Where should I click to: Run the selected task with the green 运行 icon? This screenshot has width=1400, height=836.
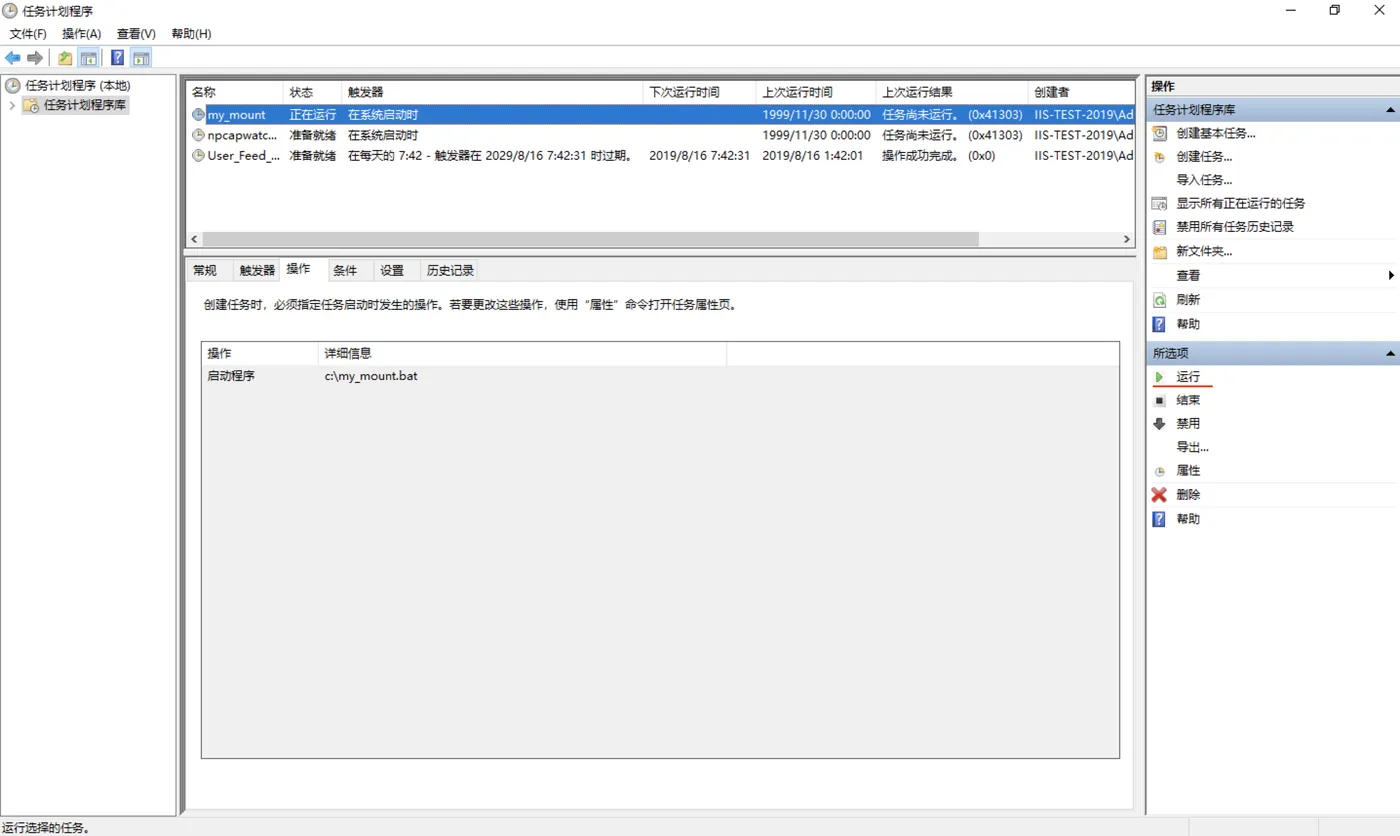pyautogui.click(x=1160, y=377)
